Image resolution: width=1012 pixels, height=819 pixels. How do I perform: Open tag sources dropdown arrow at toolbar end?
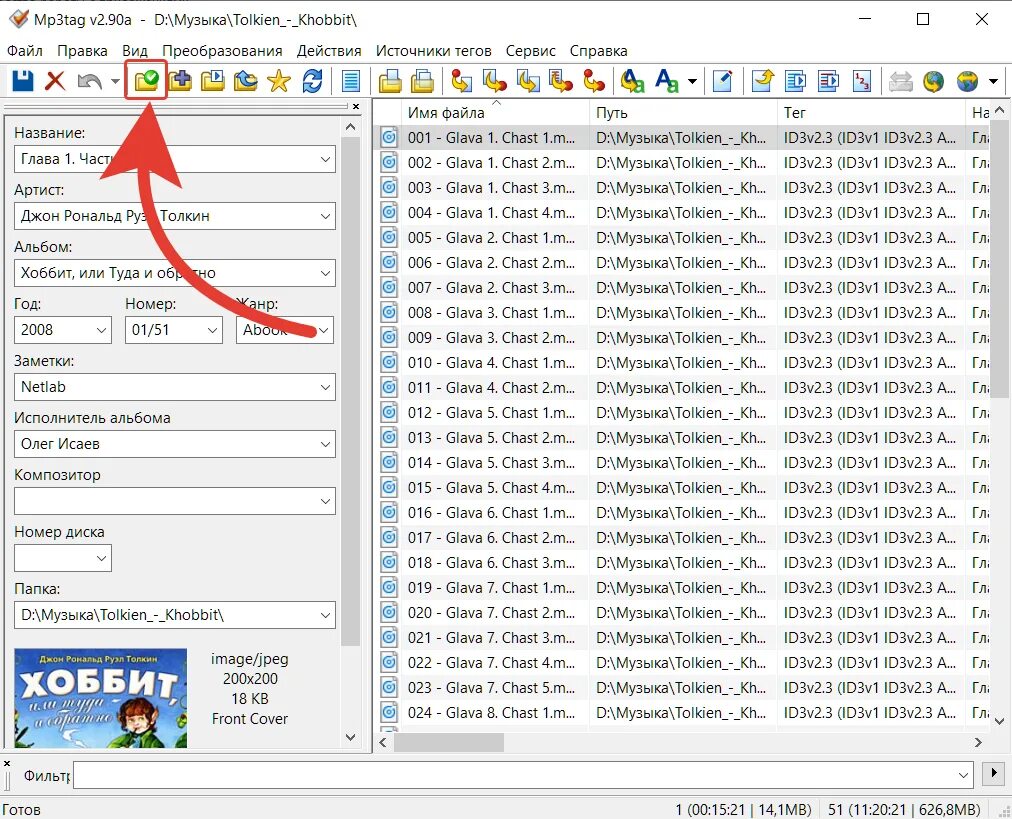click(994, 81)
